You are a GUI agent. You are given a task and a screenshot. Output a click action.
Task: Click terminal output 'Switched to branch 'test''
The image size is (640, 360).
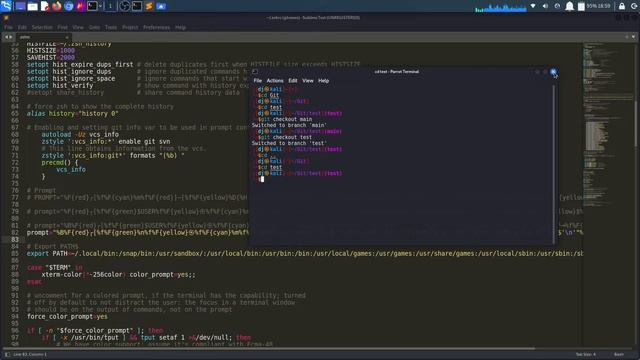[x=289, y=143]
